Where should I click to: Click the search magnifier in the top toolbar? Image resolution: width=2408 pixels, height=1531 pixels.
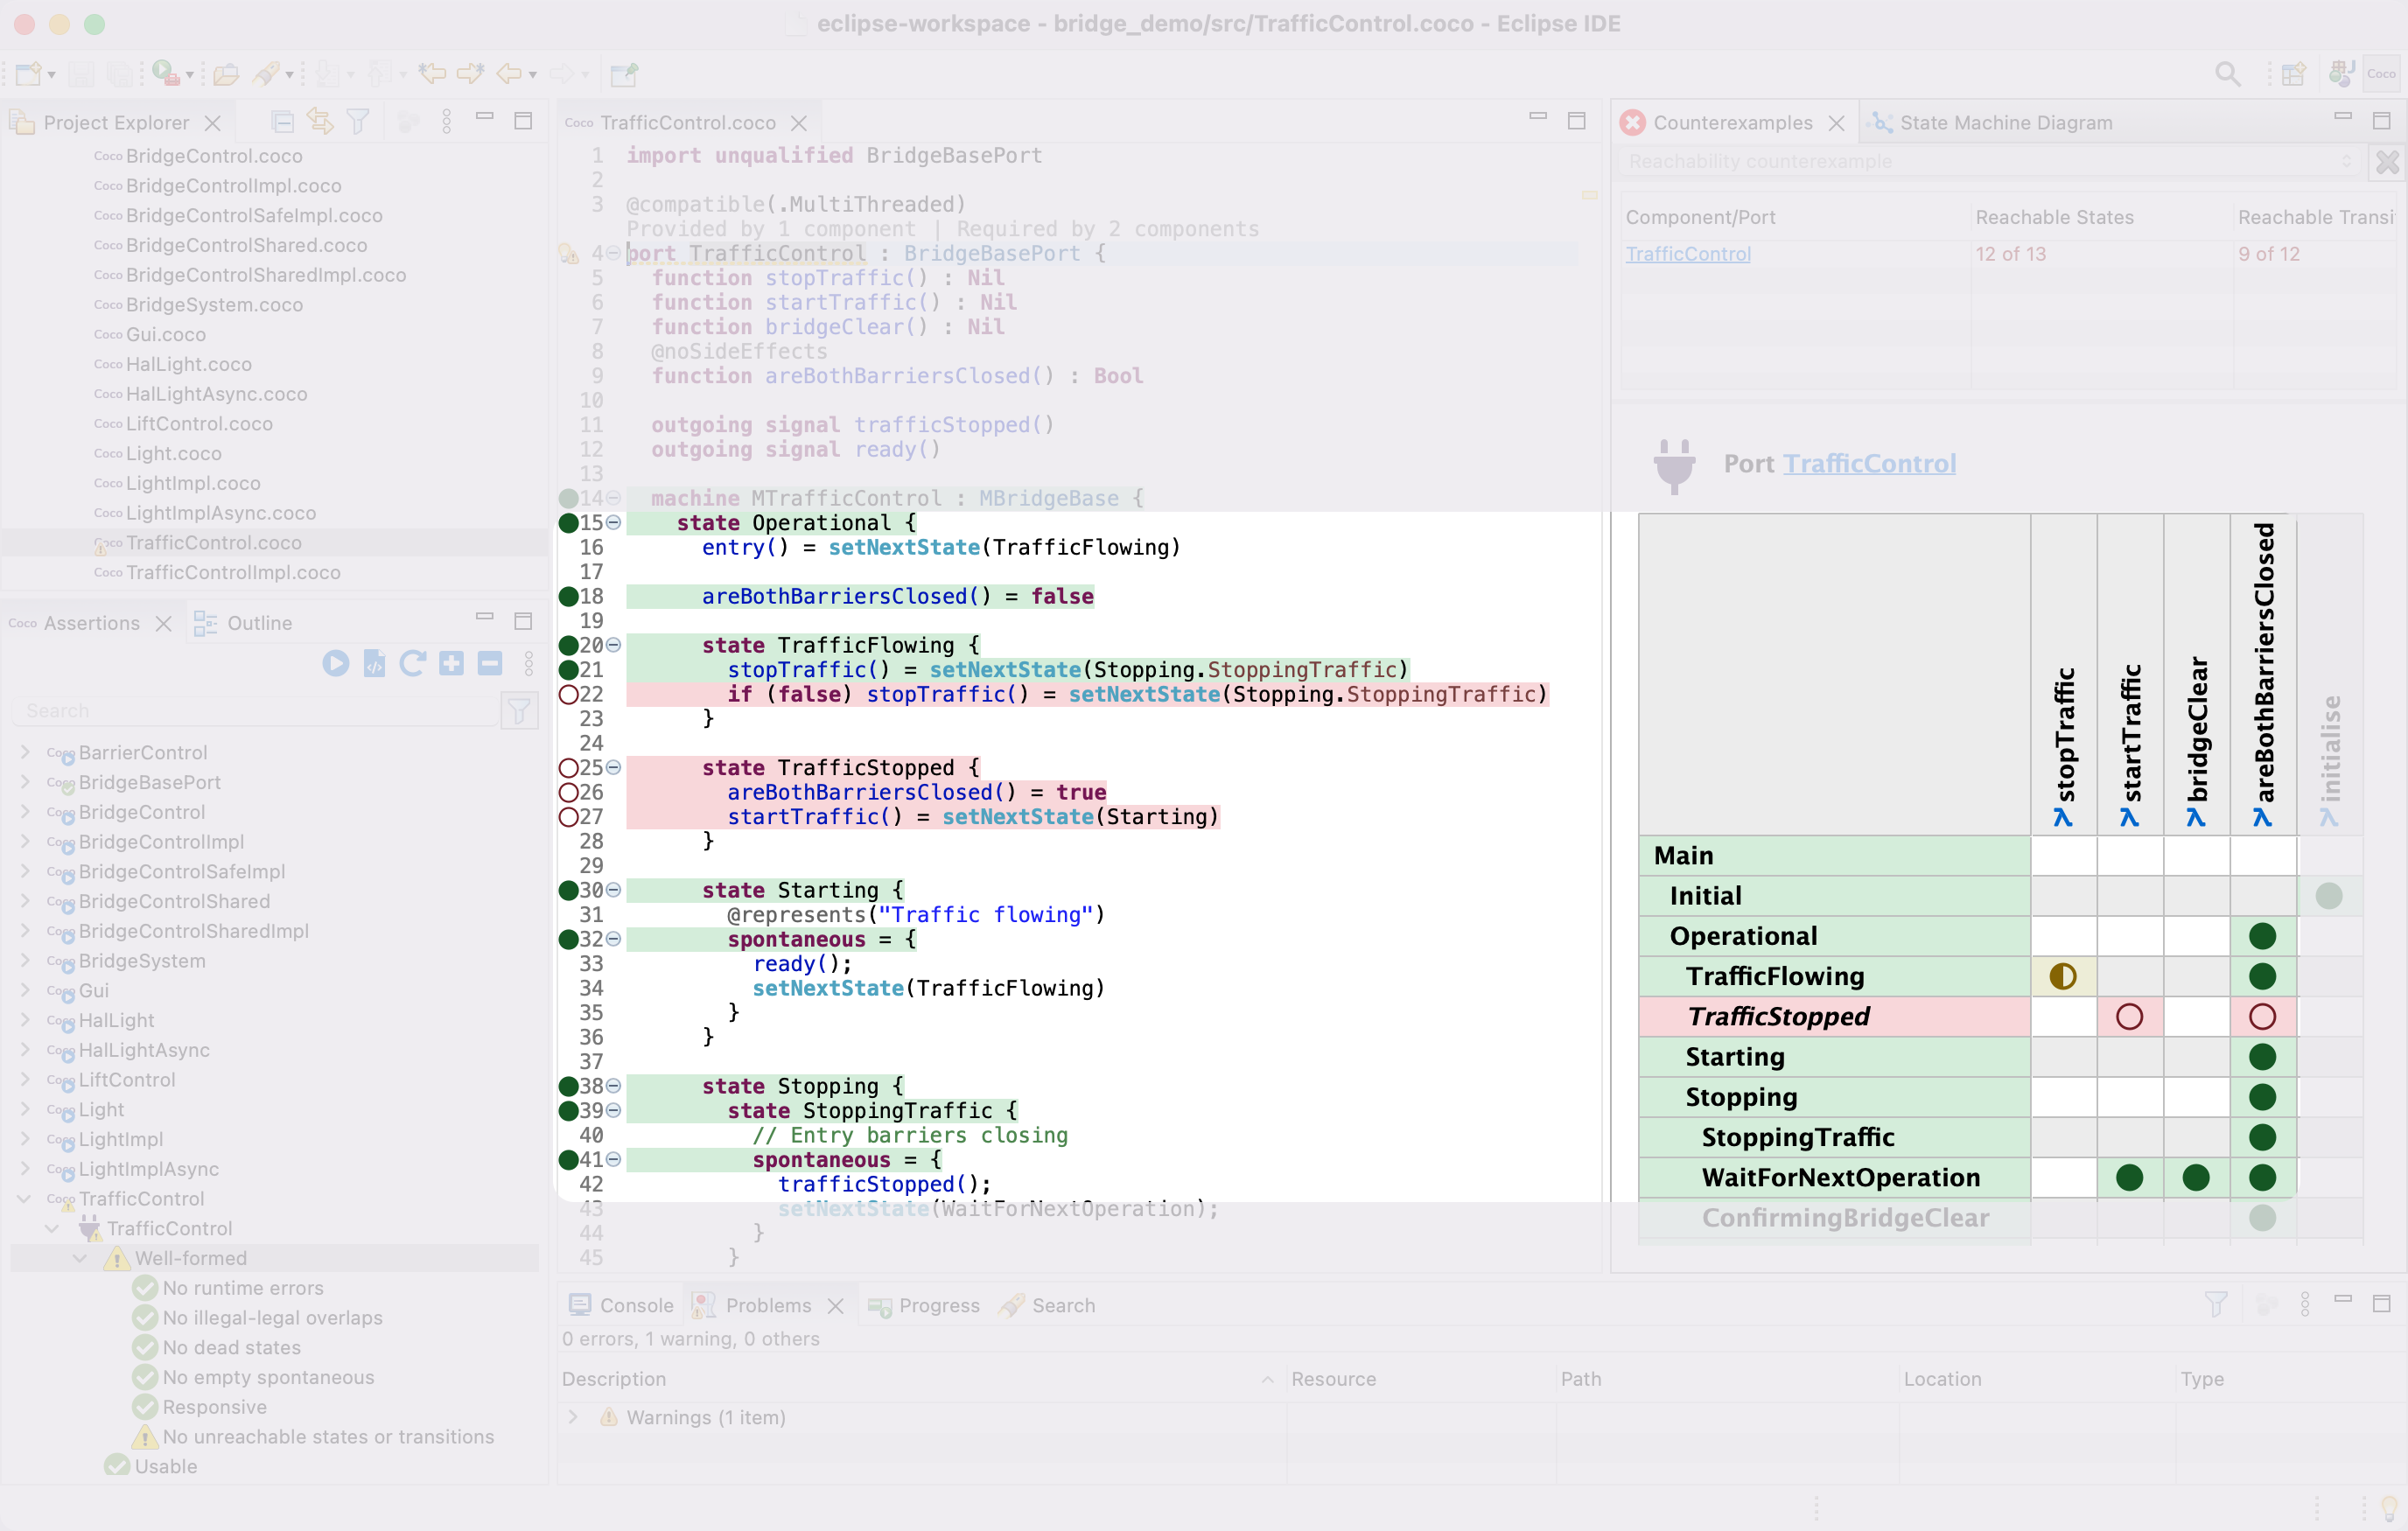tap(2227, 74)
